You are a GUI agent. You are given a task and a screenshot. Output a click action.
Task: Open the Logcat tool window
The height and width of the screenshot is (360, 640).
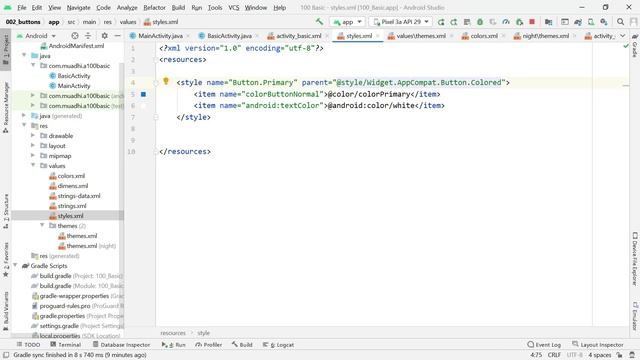[278, 345]
